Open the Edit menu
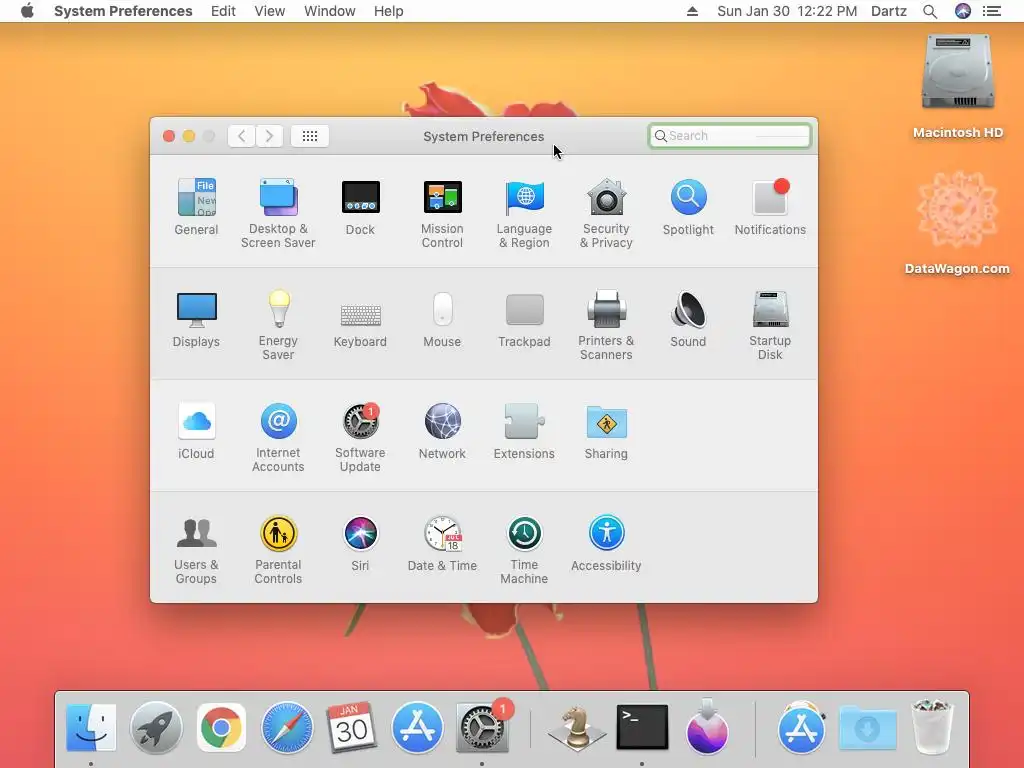 click(223, 11)
